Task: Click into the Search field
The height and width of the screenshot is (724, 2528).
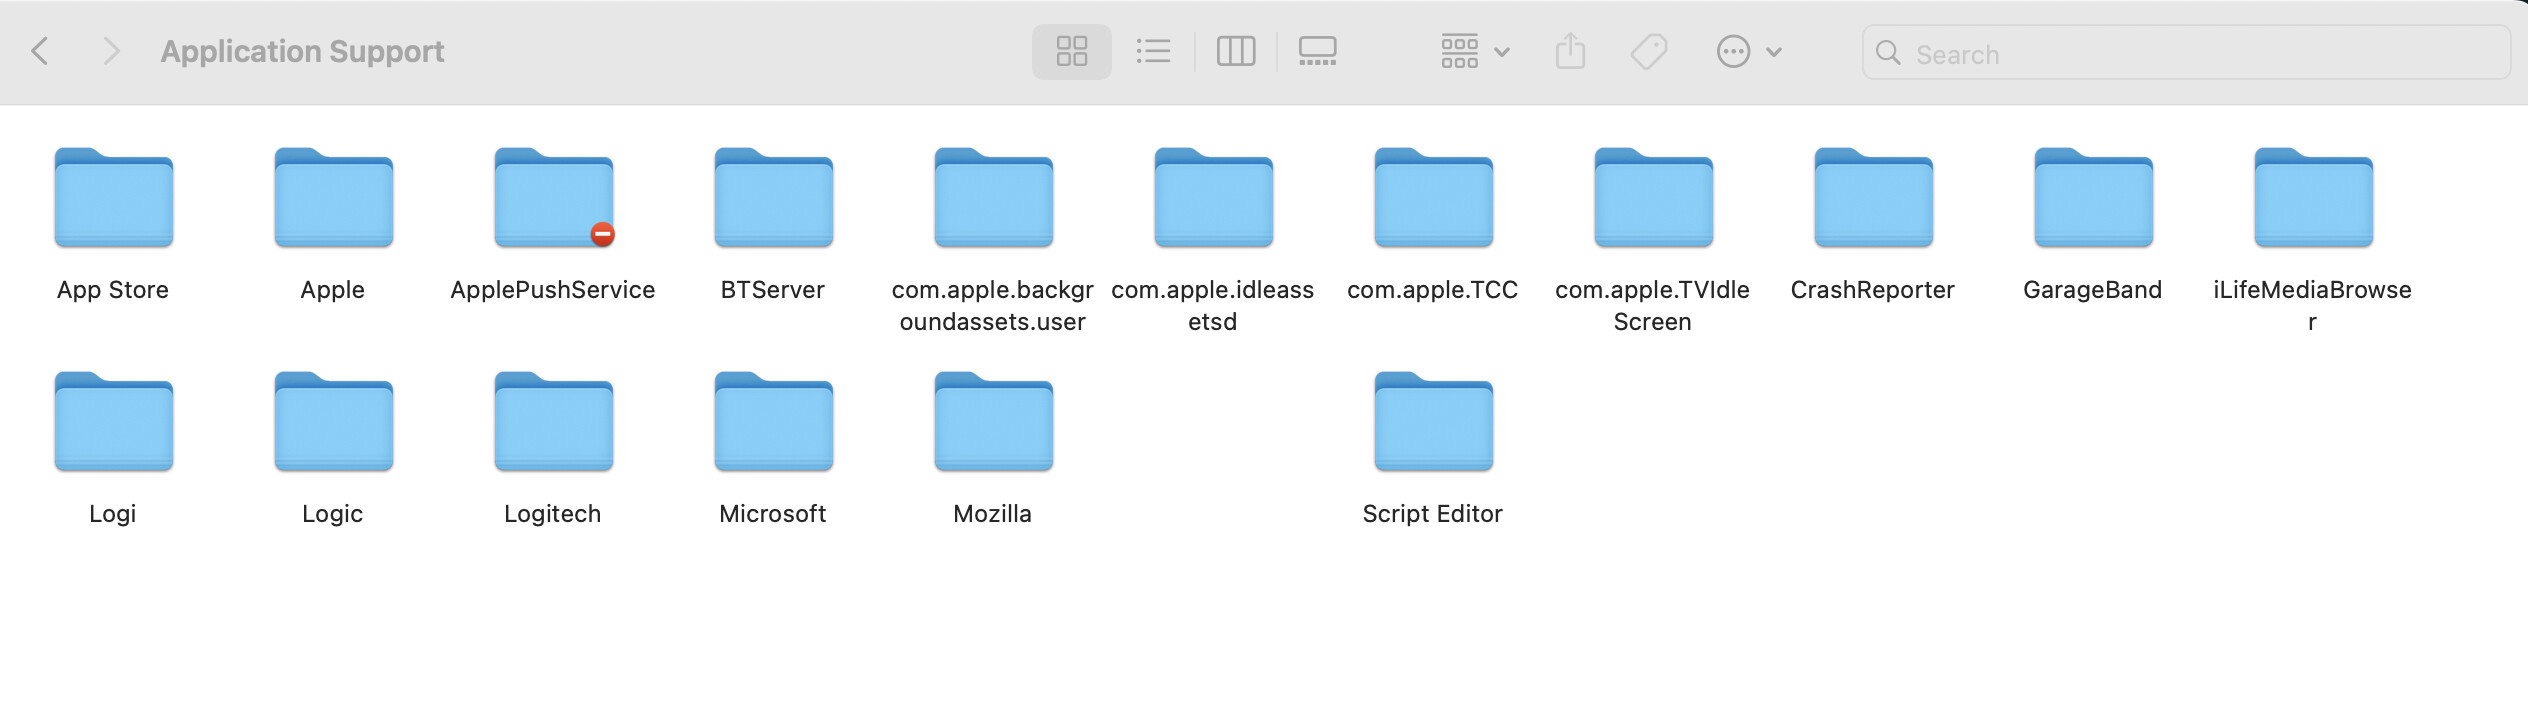Action: tap(2186, 53)
